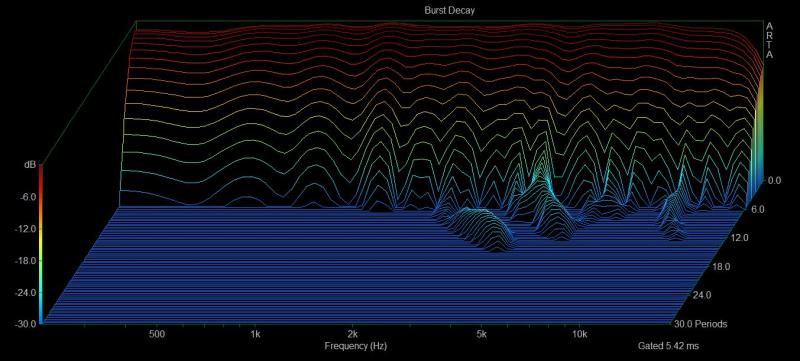Click the Gated 5.42 ms text
The image size is (800, 361).
click(x=668, y=346)
